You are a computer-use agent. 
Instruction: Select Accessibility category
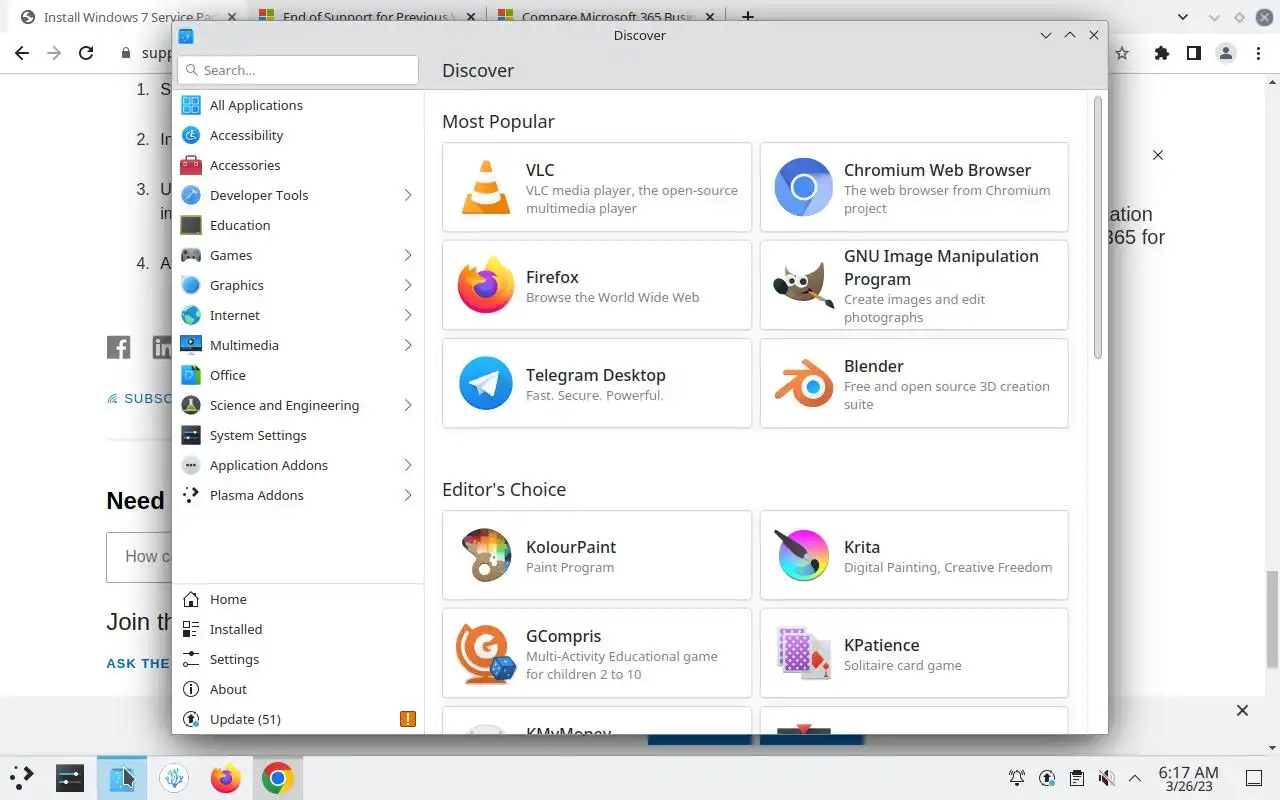tap(298, 135)
